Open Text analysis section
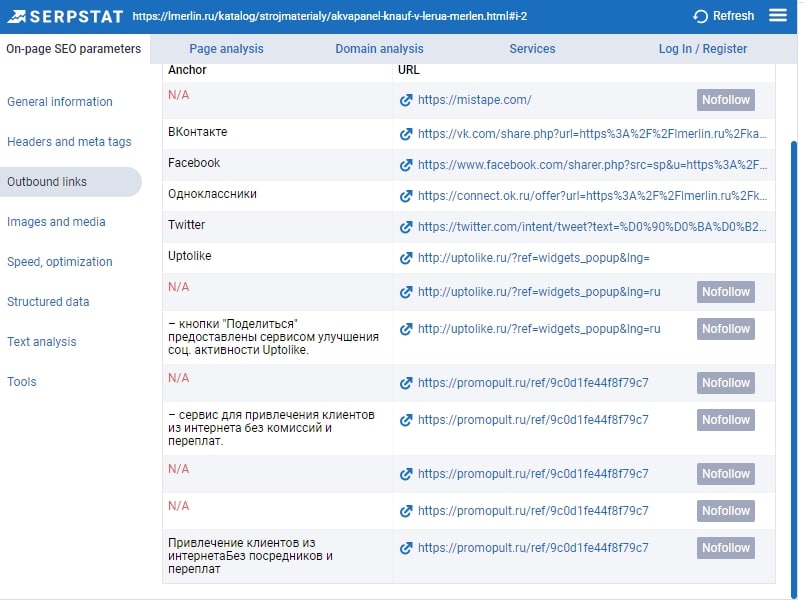 click(x=42, y=342)
